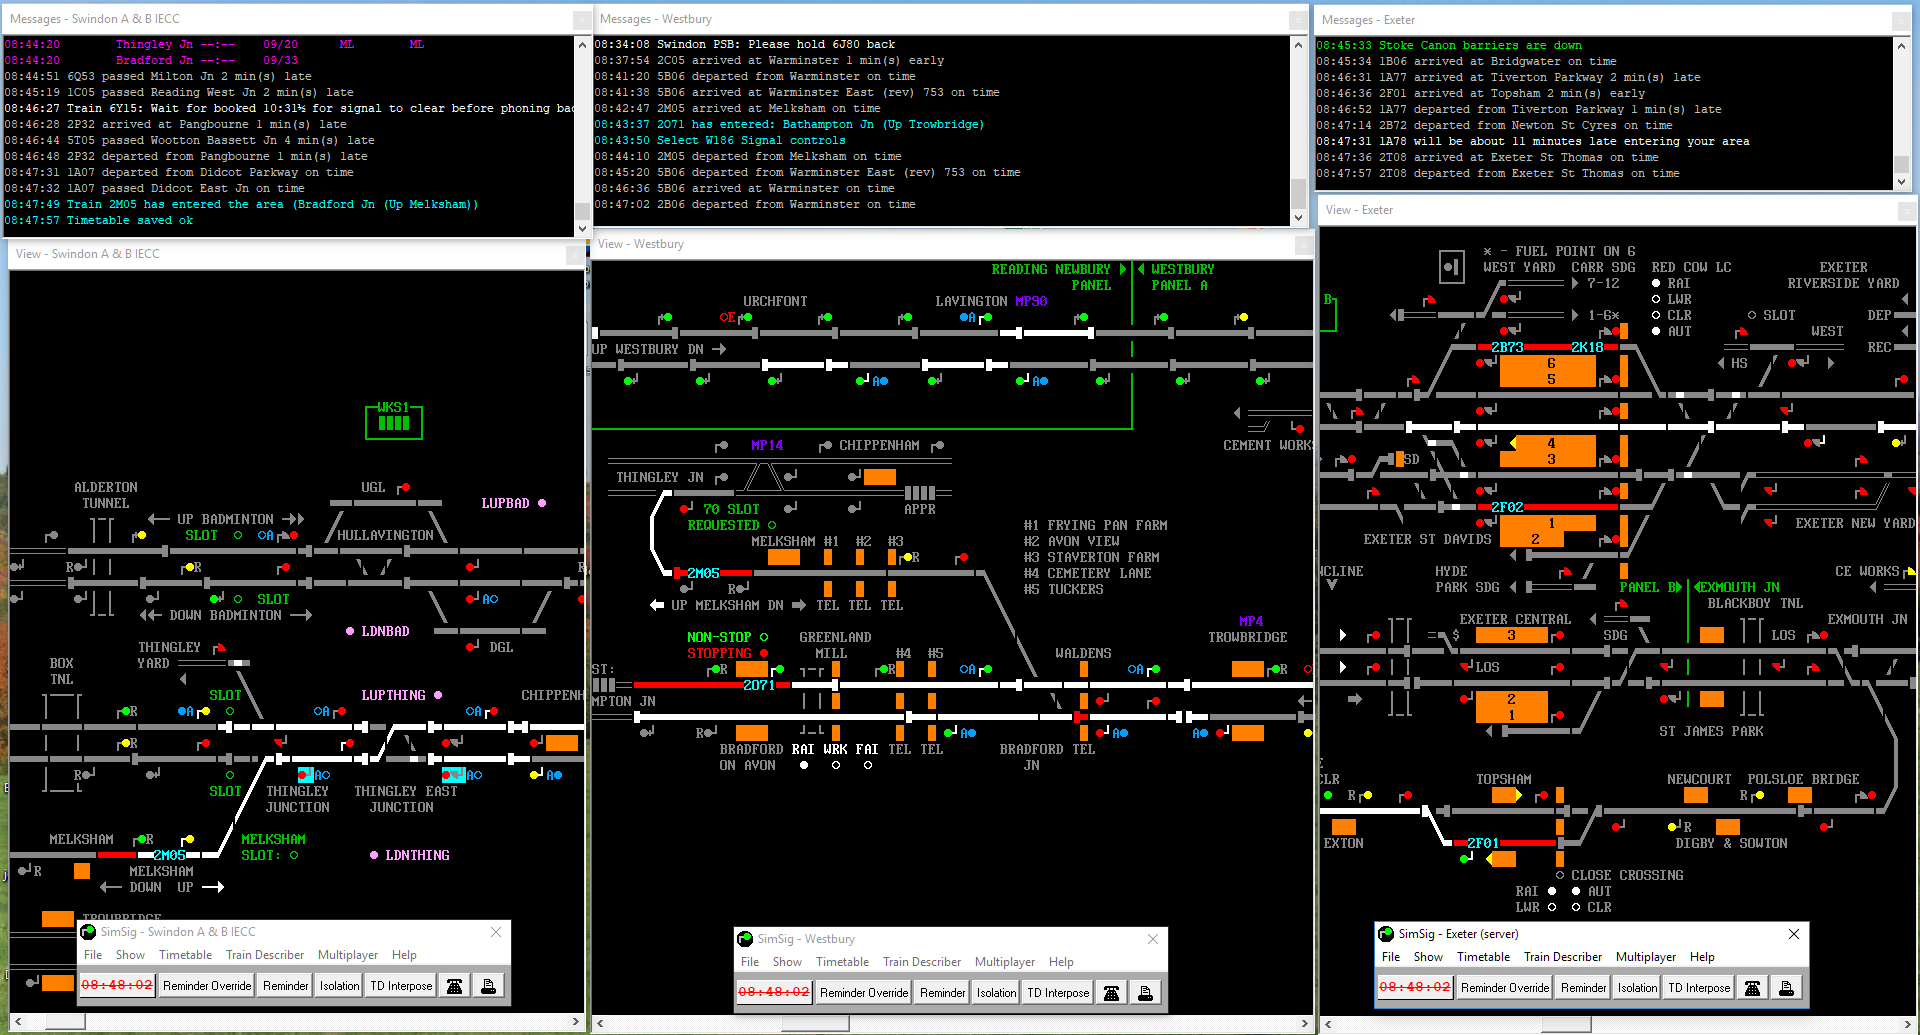Select train berth 2F01 near Topsham
Viewport: 1920px width, 1035px height.
[1483, 843]
